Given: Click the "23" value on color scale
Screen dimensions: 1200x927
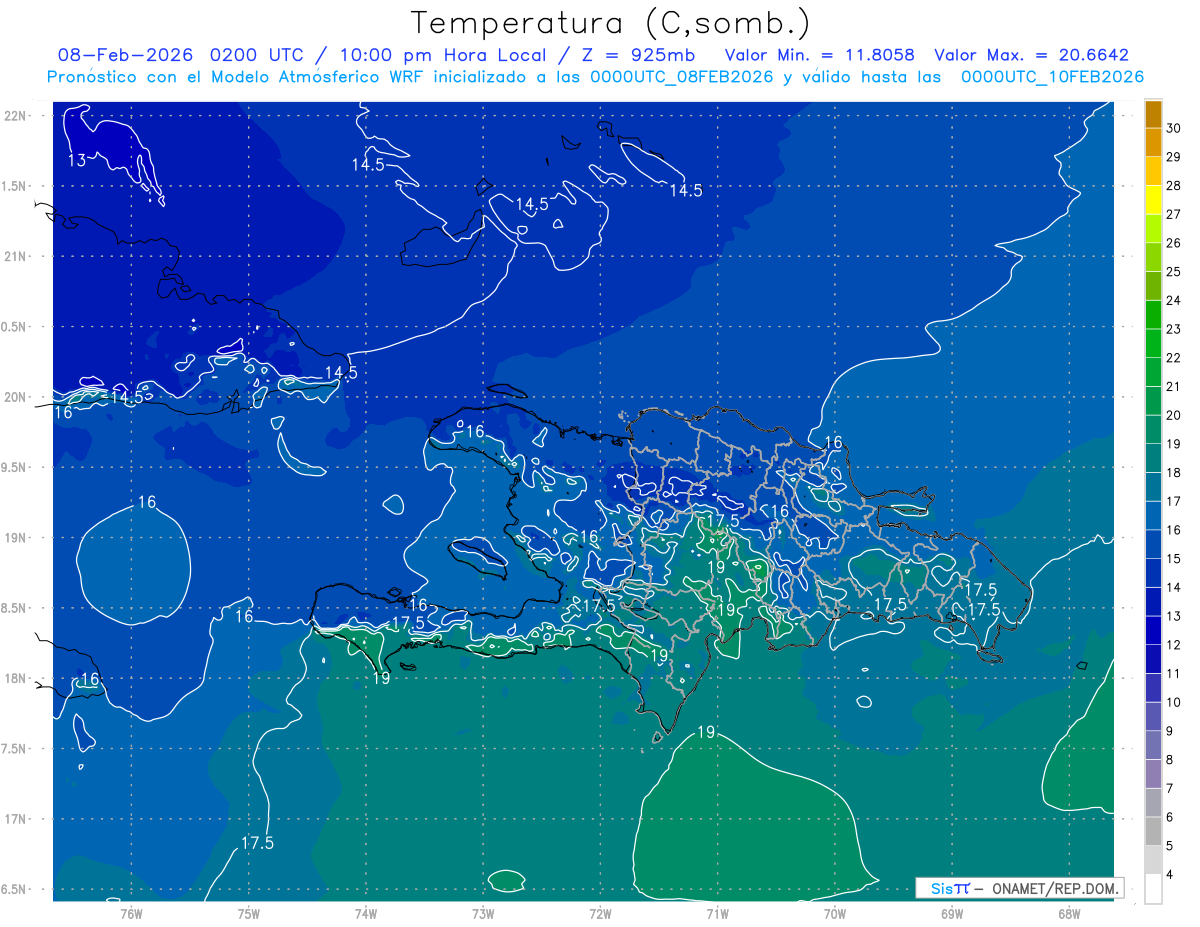Looking at the screenshot, I should click(x=1175, y=329).
